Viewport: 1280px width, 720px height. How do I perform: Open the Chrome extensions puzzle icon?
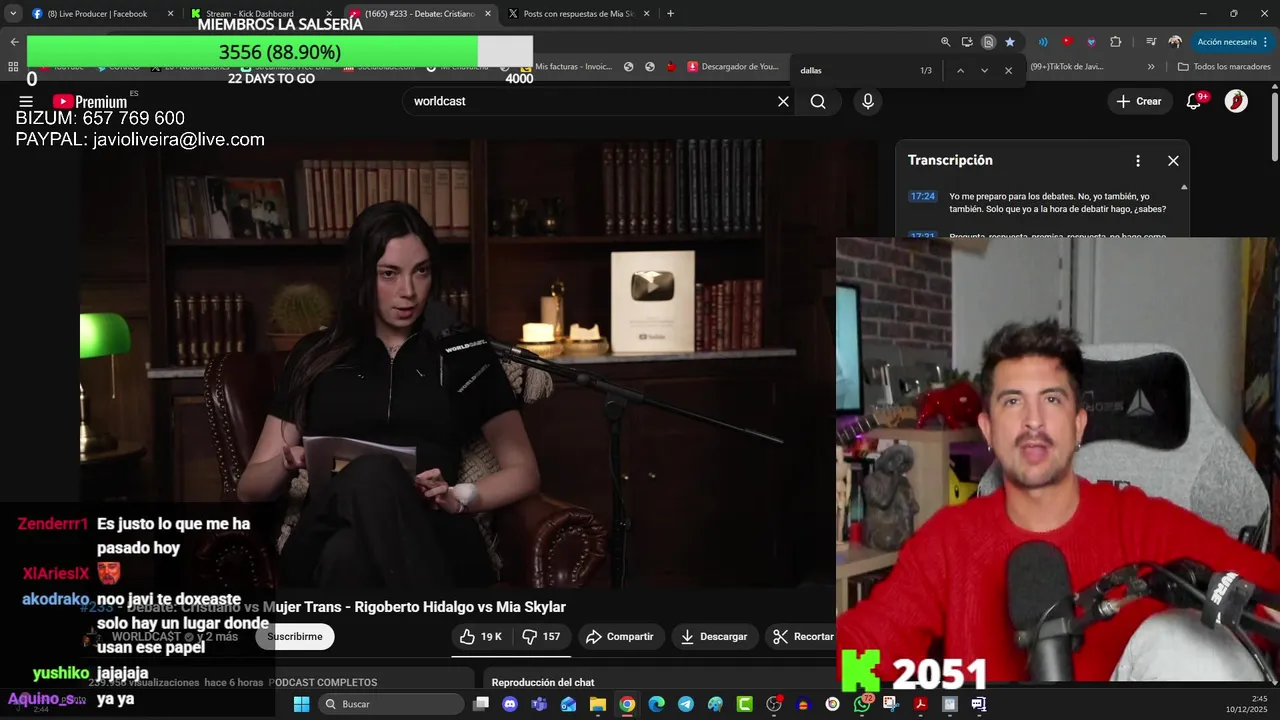click(1116, 42)
